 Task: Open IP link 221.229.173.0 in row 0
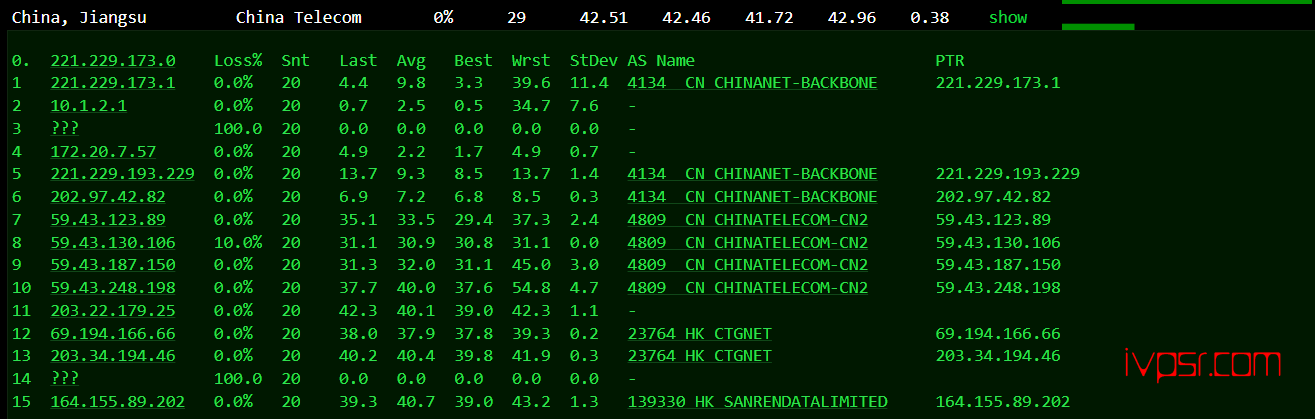(113, 61)
